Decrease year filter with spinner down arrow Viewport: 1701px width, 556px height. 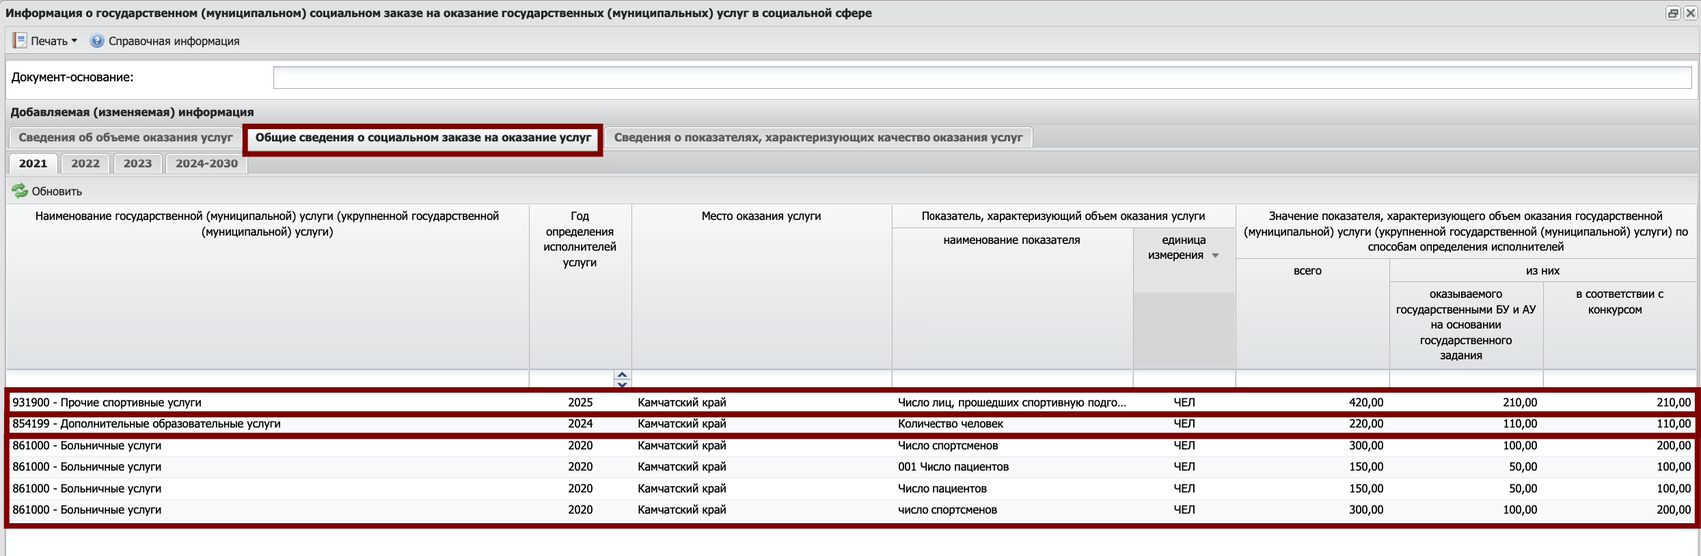click(x=622, y=384)
